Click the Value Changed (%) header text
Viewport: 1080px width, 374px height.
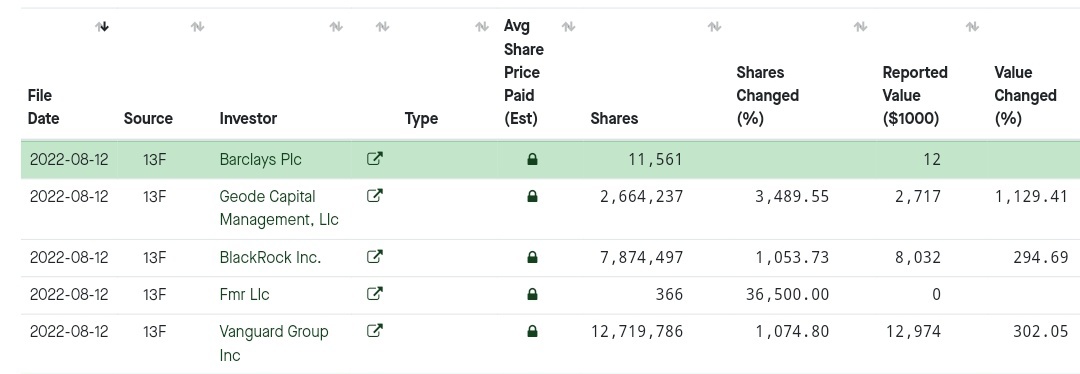click(x=1025, y=95)
